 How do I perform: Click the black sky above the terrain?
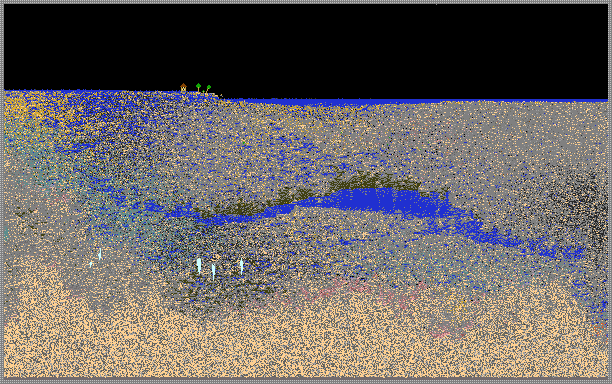point(306,47)
